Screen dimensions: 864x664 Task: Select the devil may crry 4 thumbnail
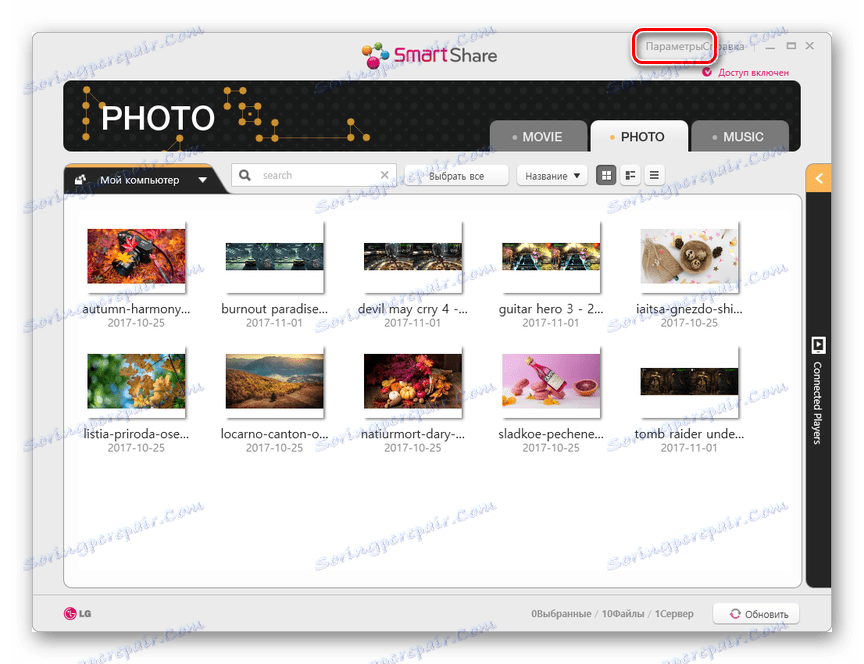(x=413, y=257)
